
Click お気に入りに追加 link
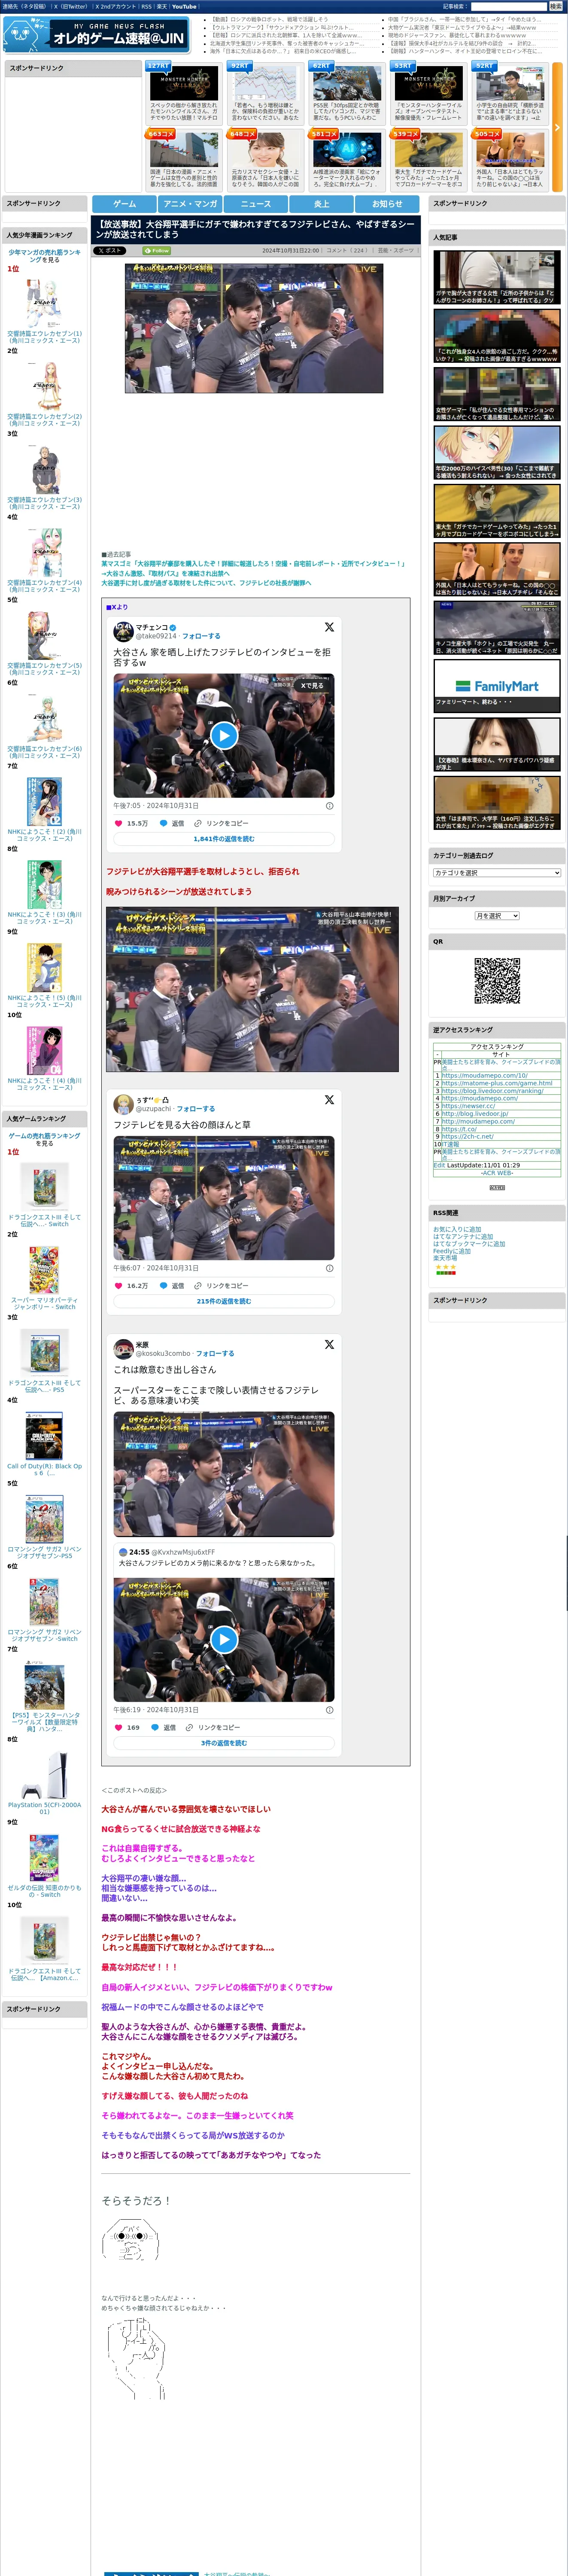click(457, 1230)
